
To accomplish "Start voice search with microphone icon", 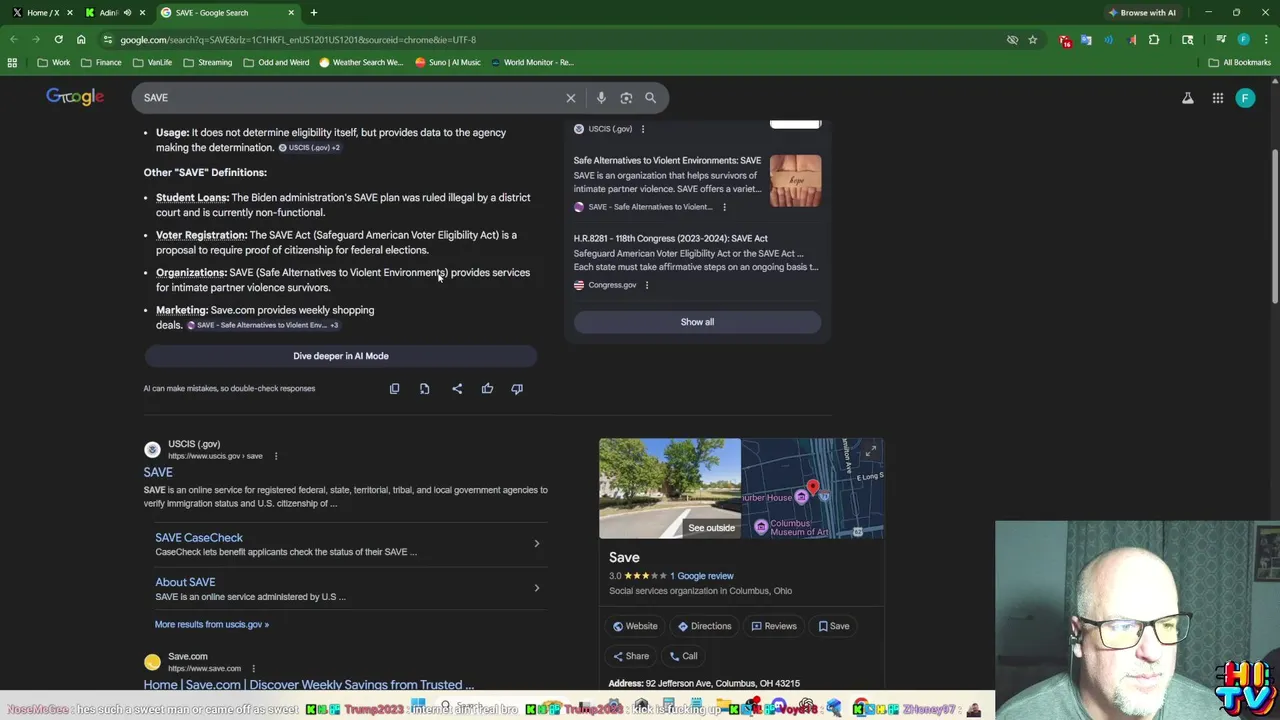I will tap(601, 98).
